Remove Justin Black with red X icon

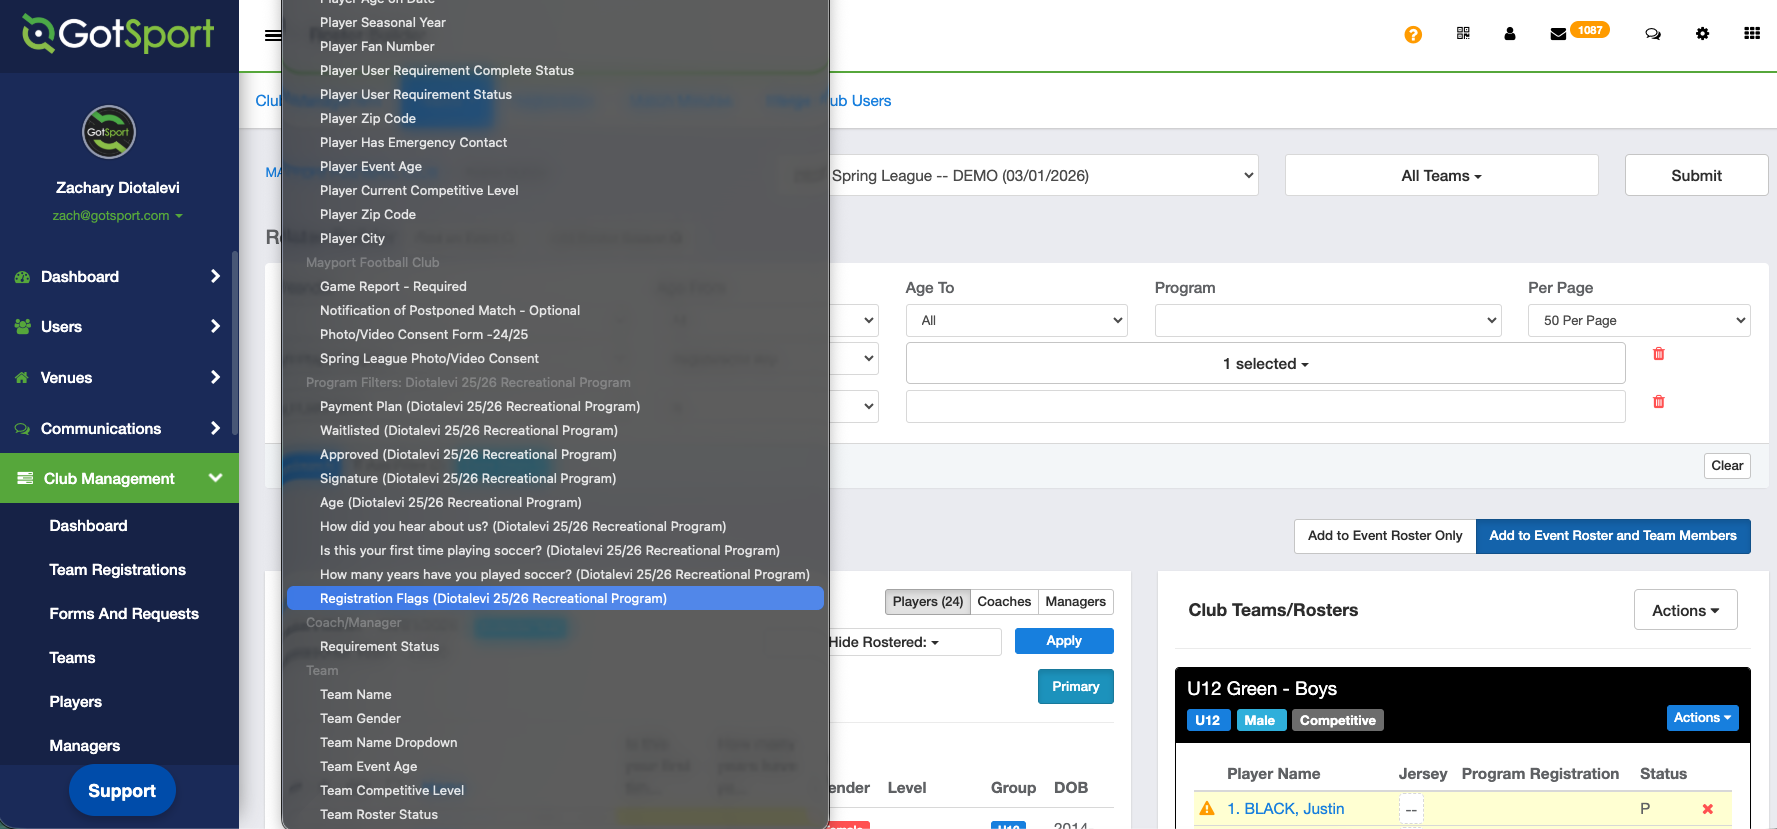coord(1707,809)
